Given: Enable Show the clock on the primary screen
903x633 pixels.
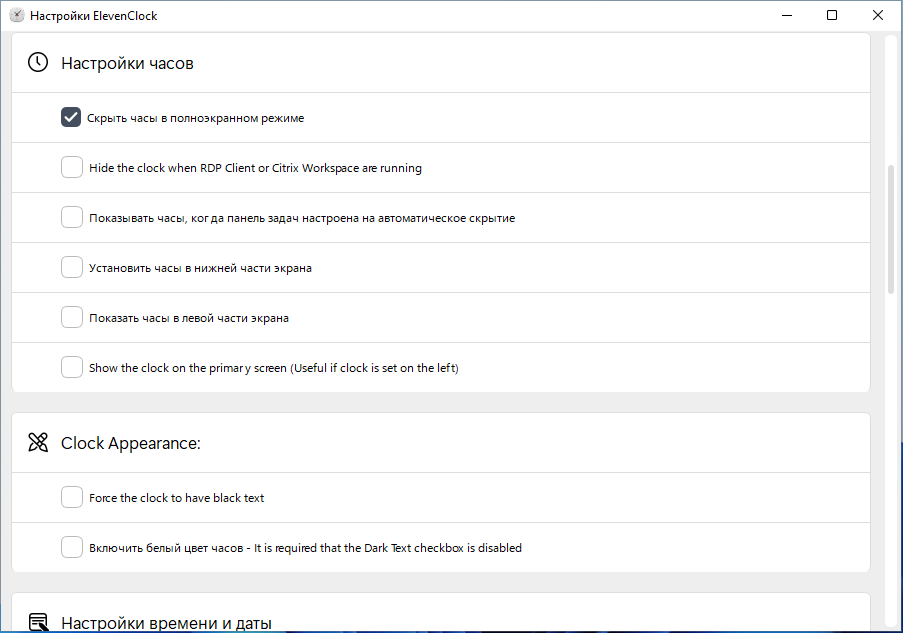Looking at the screenshot, I should (72, 367).
